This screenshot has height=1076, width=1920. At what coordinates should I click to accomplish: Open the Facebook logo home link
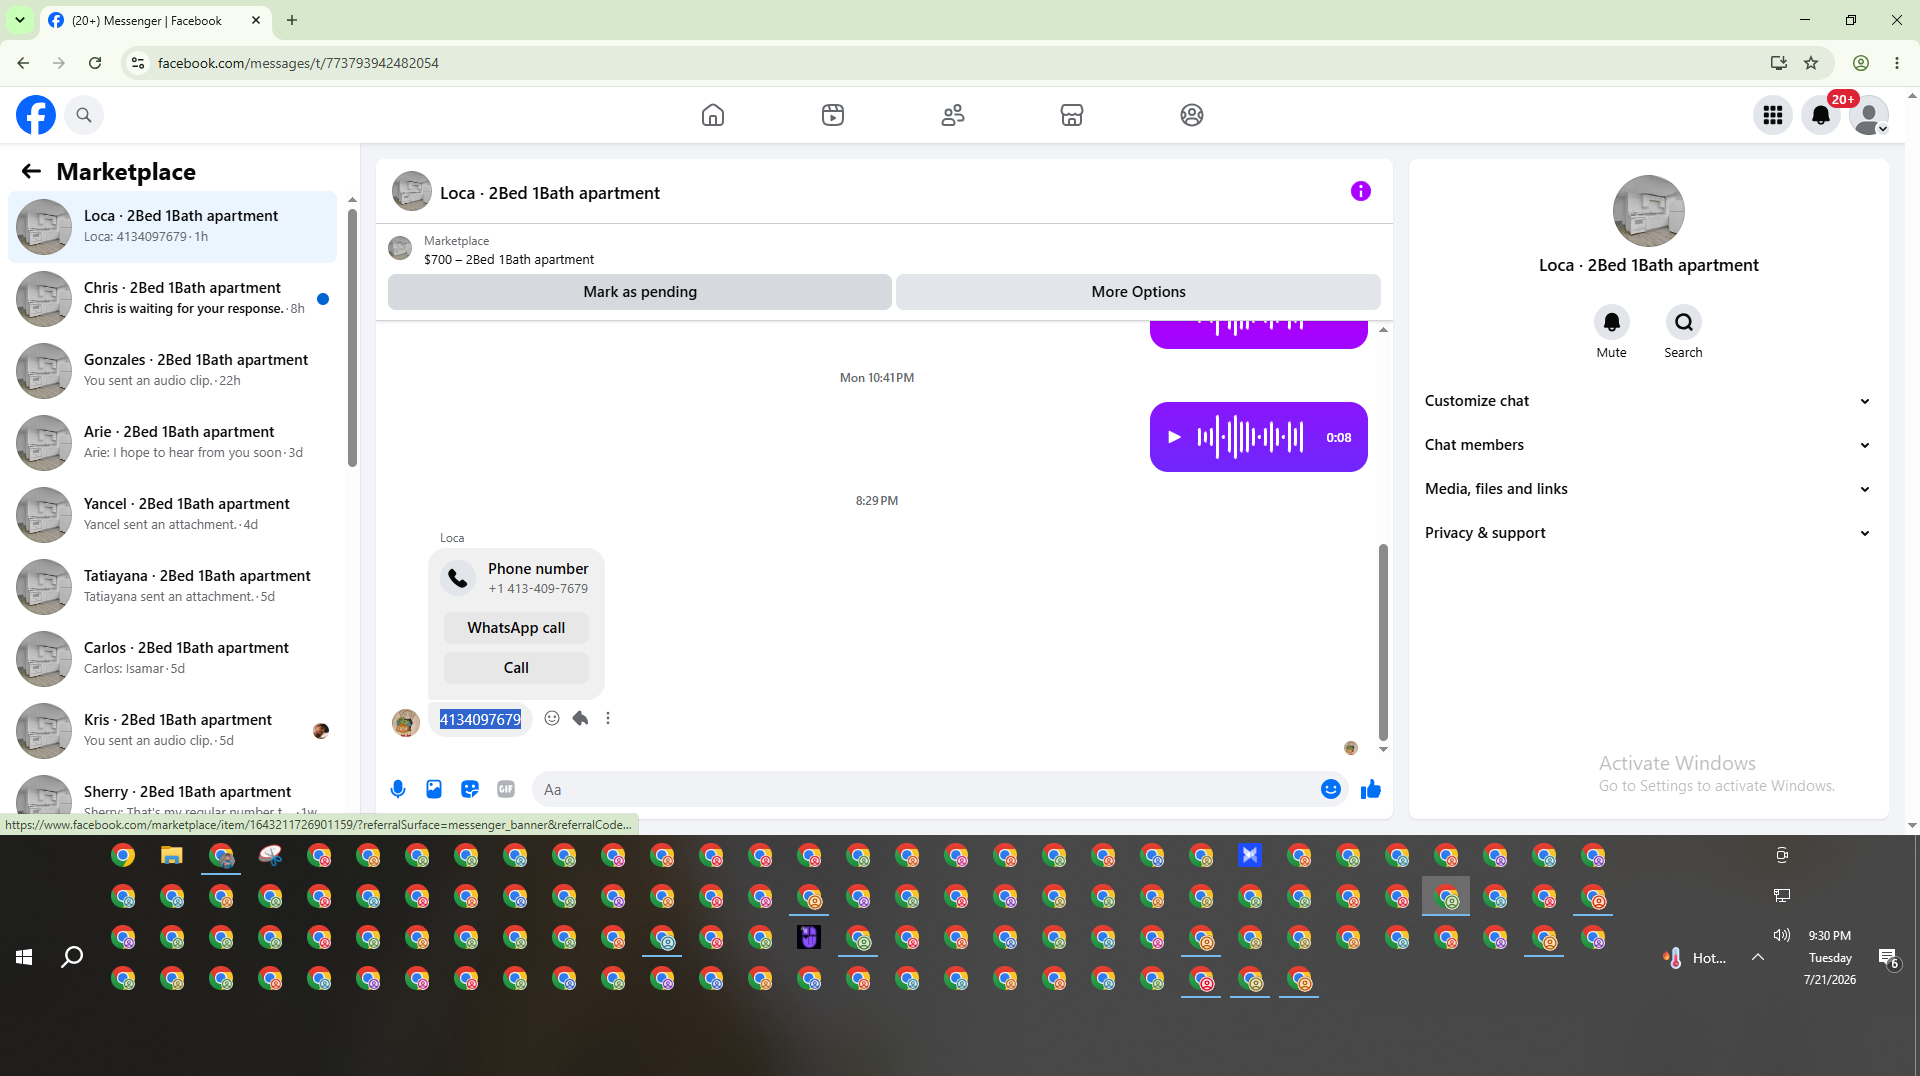coord(36,115)
